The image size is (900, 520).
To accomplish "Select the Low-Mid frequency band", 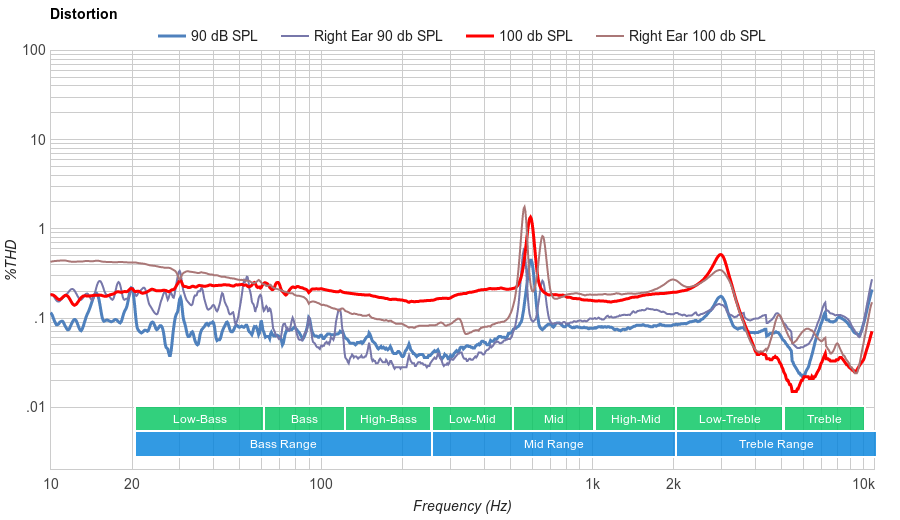I will [472, 419].
